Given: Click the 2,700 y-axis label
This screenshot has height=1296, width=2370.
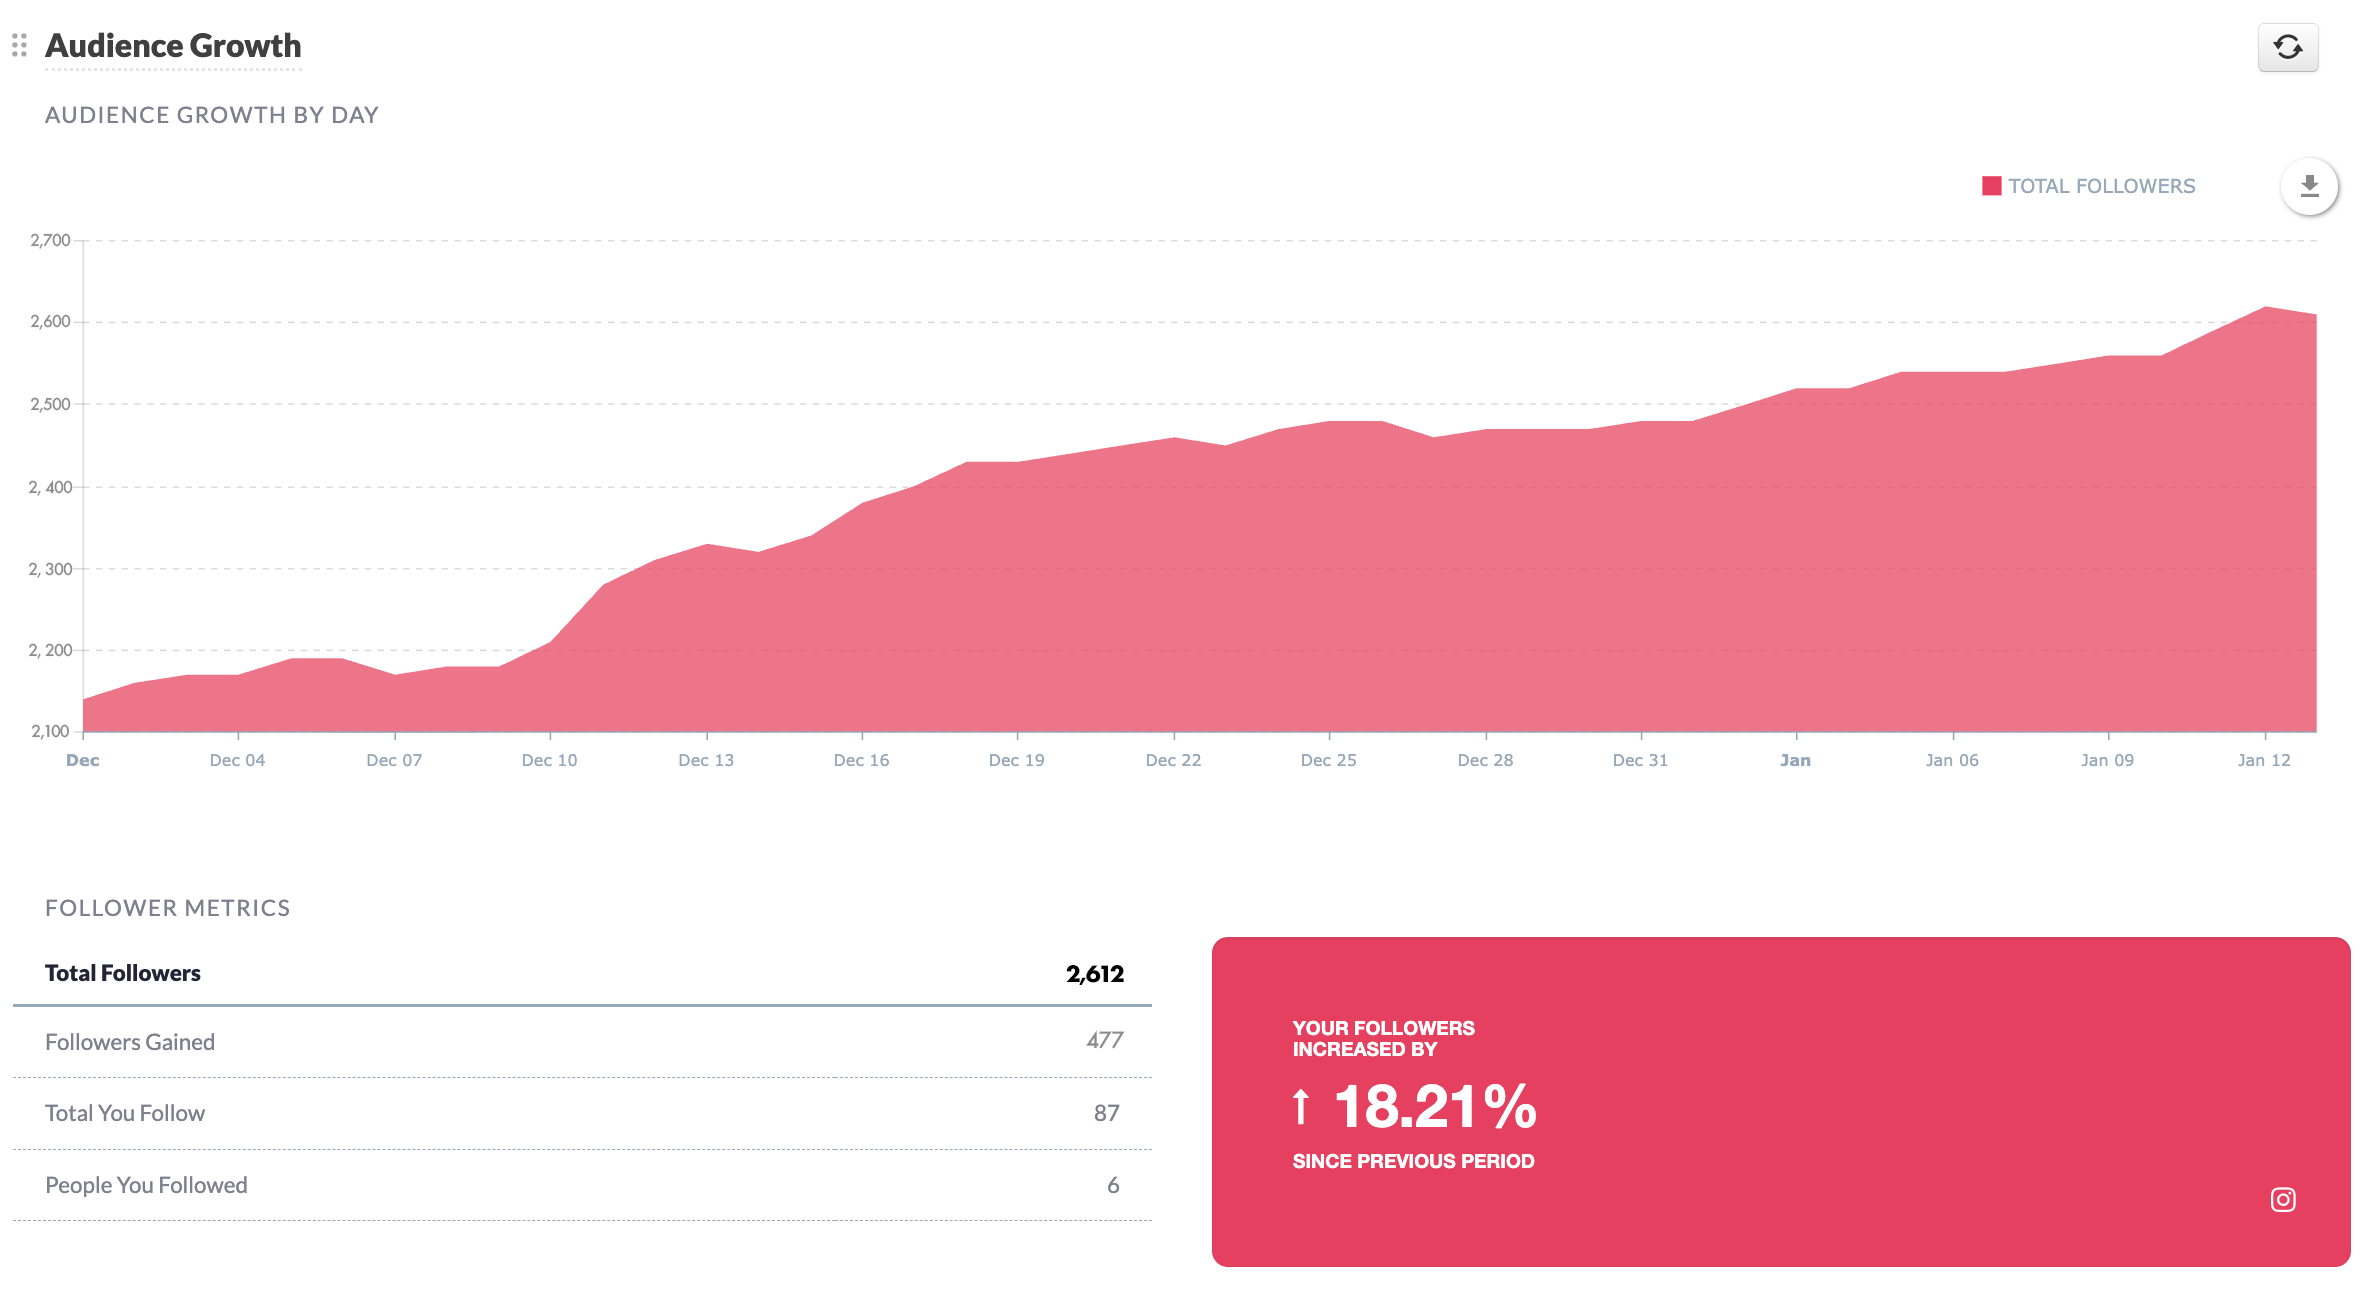Looking at the screenshot, I should click(50, 240).
